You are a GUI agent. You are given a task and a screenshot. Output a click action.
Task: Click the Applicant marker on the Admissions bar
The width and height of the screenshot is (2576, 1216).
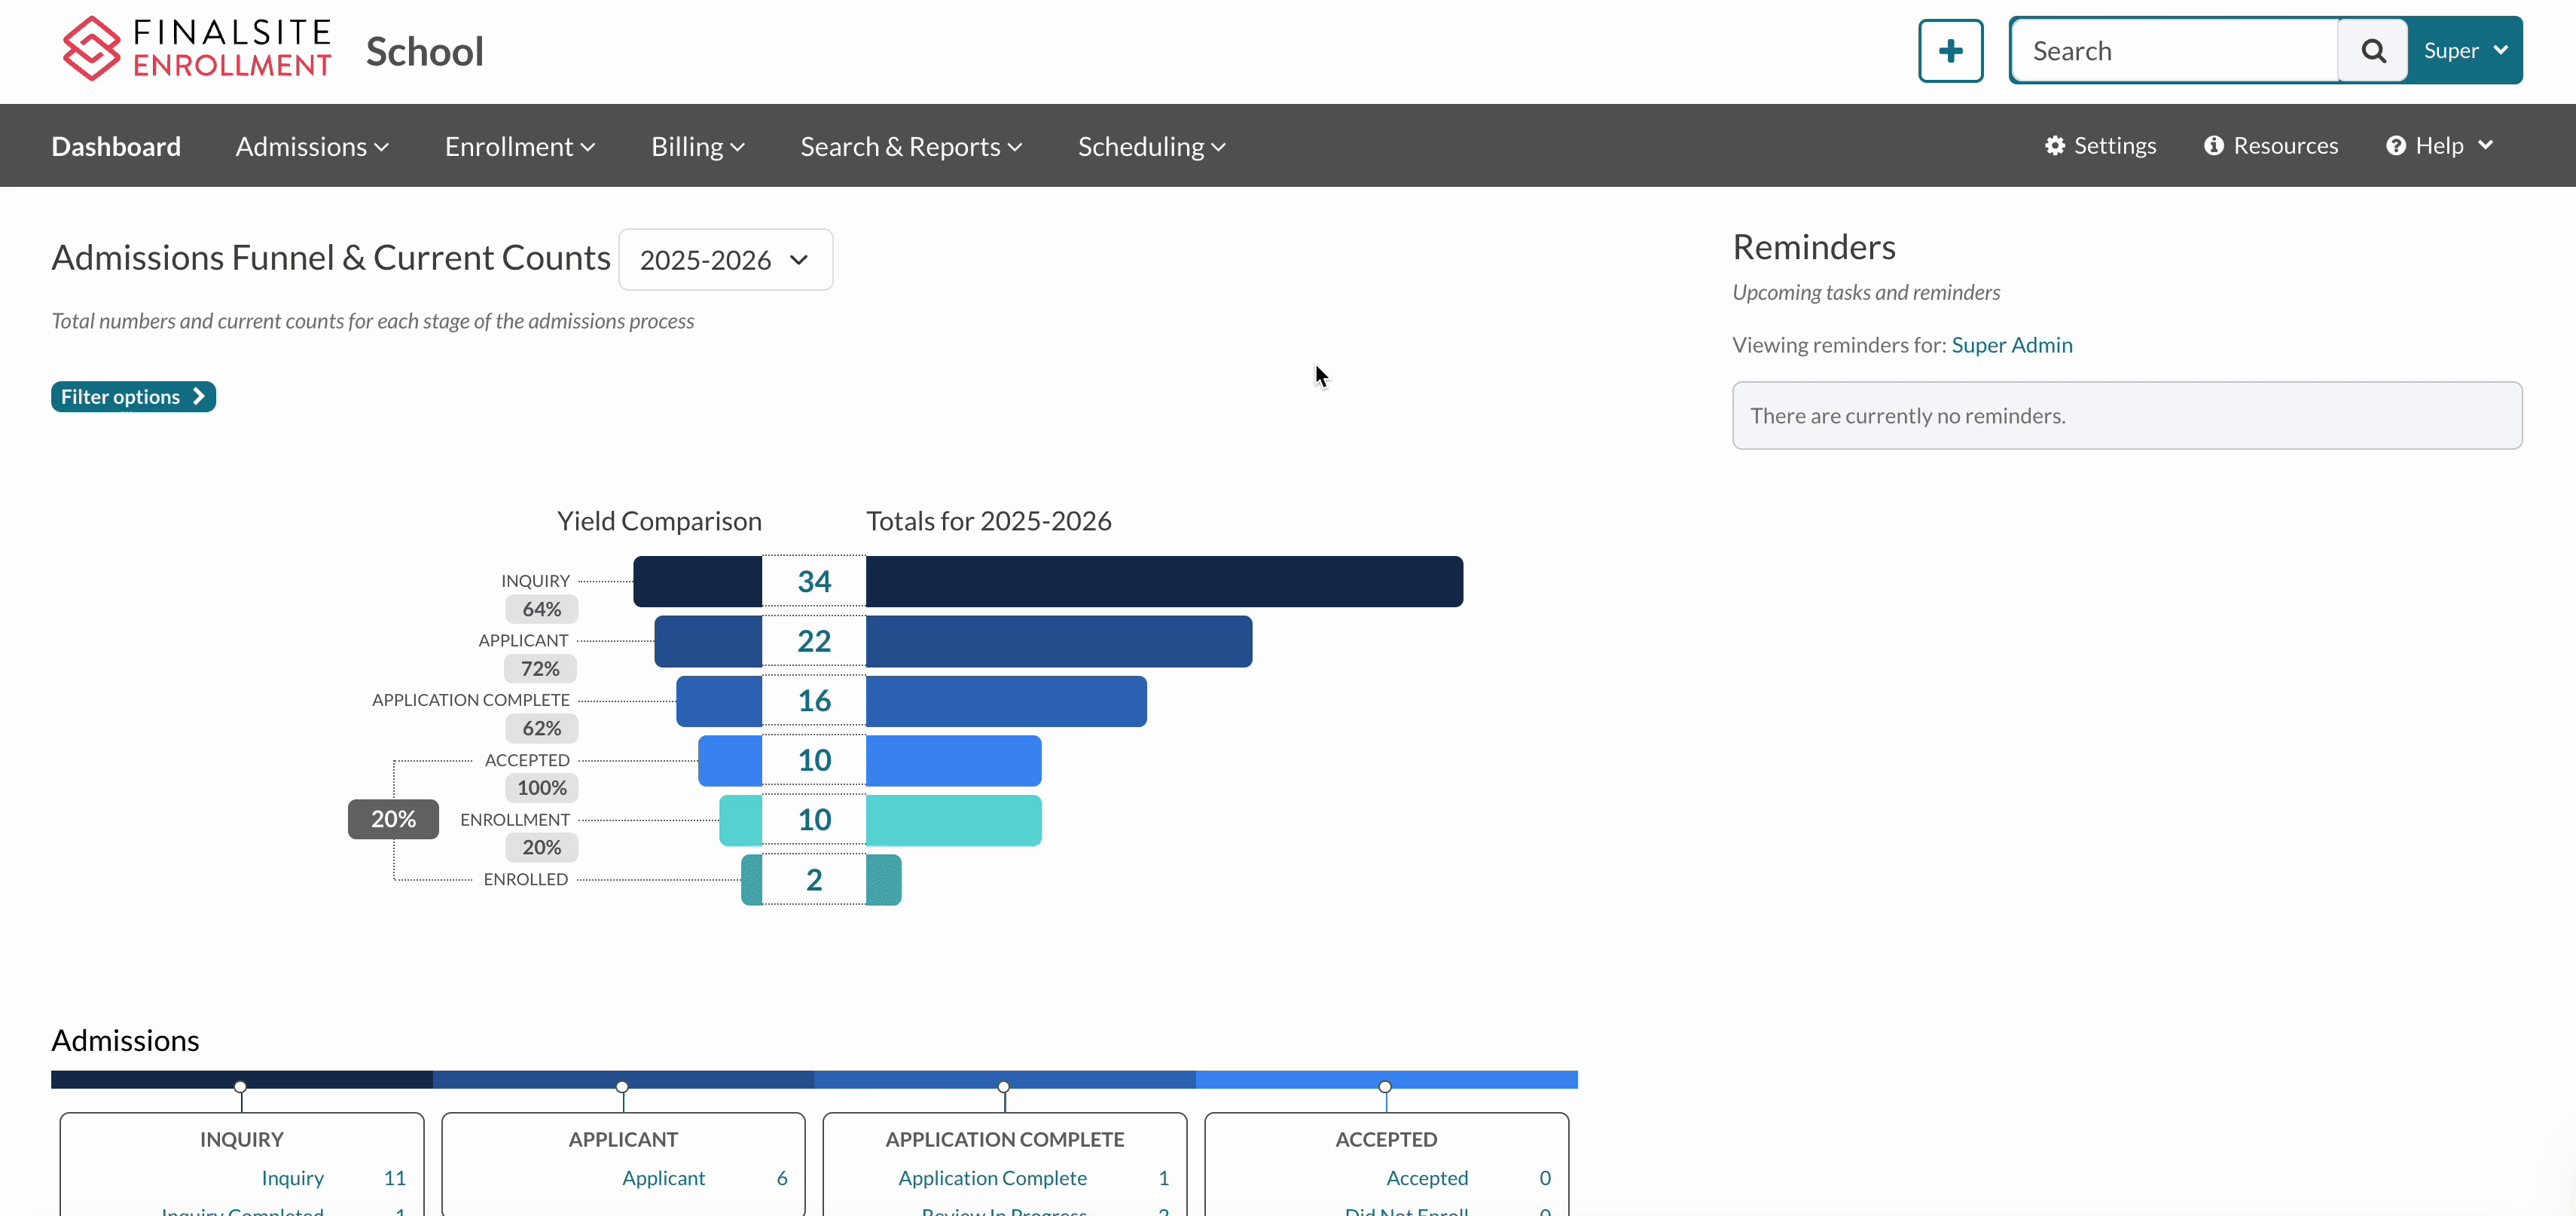coord(622,1087)
